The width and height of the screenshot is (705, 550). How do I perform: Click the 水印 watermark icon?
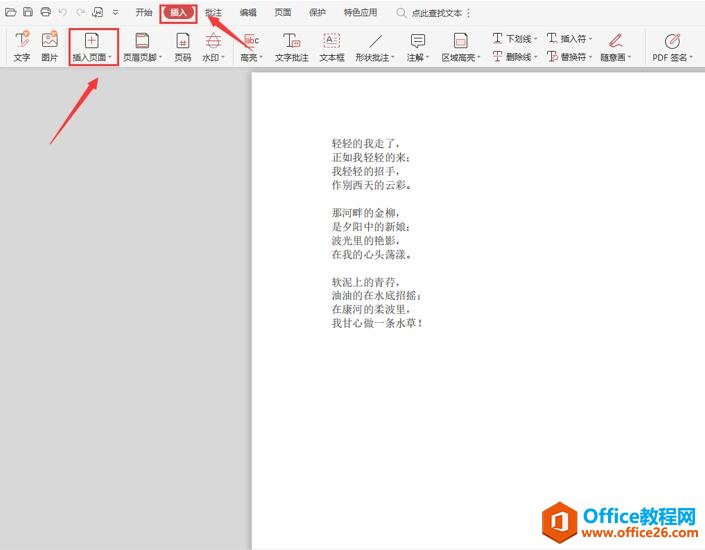(x=213, y=40)
